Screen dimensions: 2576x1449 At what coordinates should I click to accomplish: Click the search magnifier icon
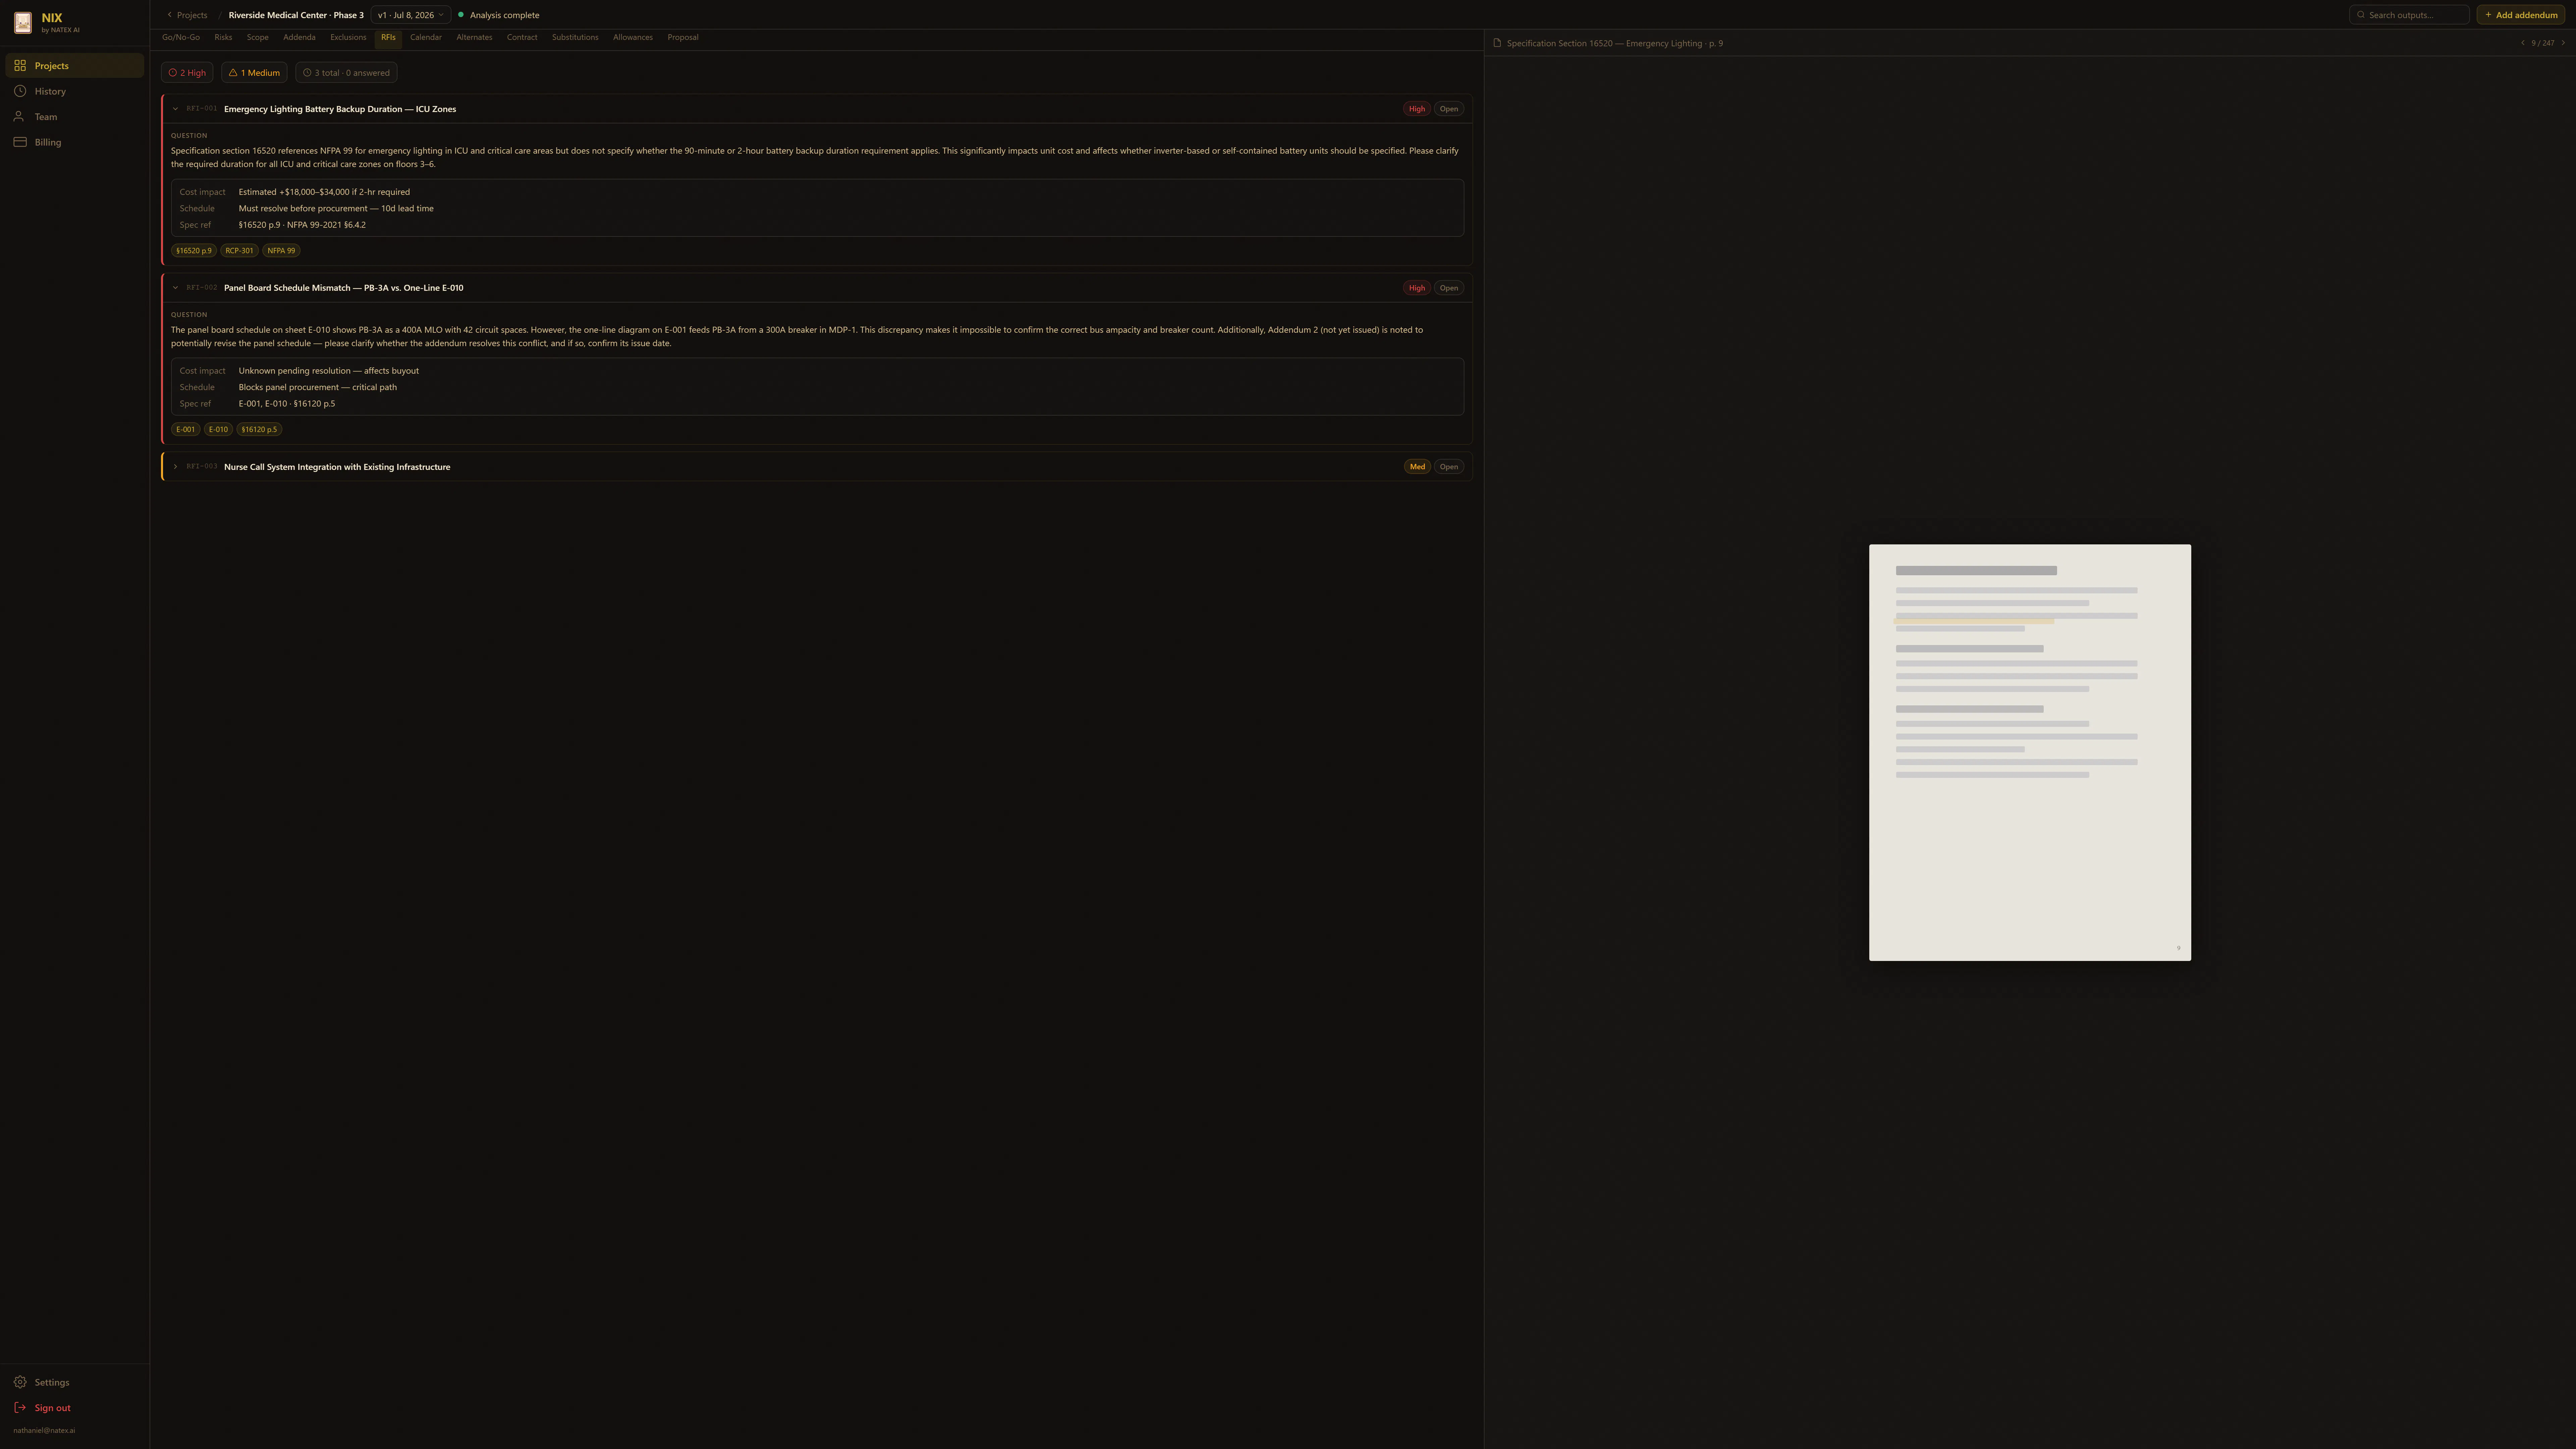tap(2361, 15)
